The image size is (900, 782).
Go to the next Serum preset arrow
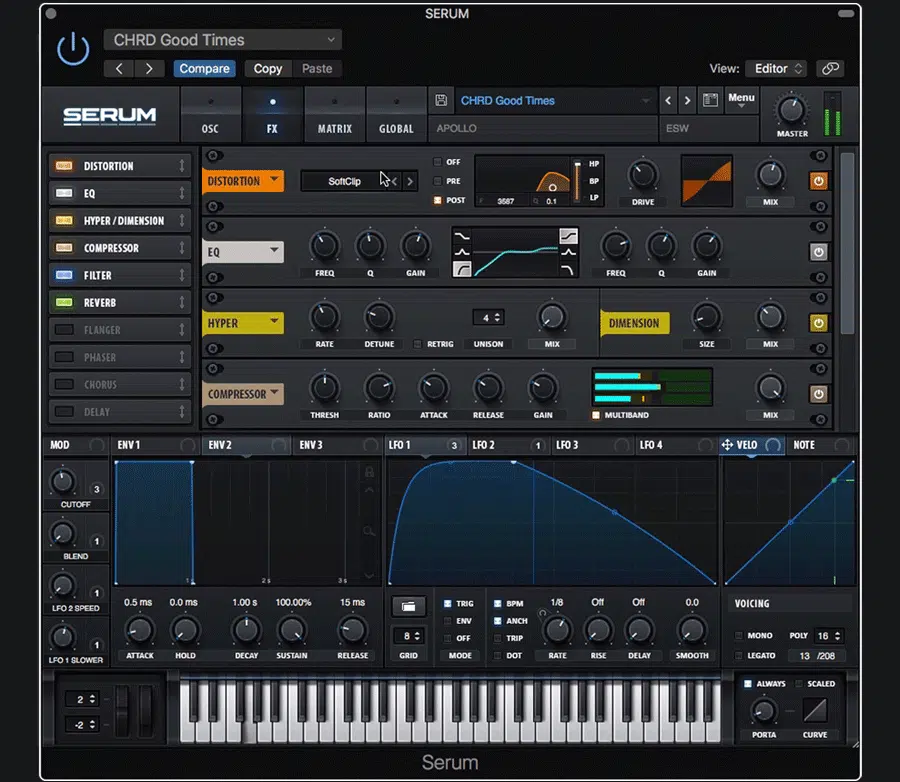(687, 100)
